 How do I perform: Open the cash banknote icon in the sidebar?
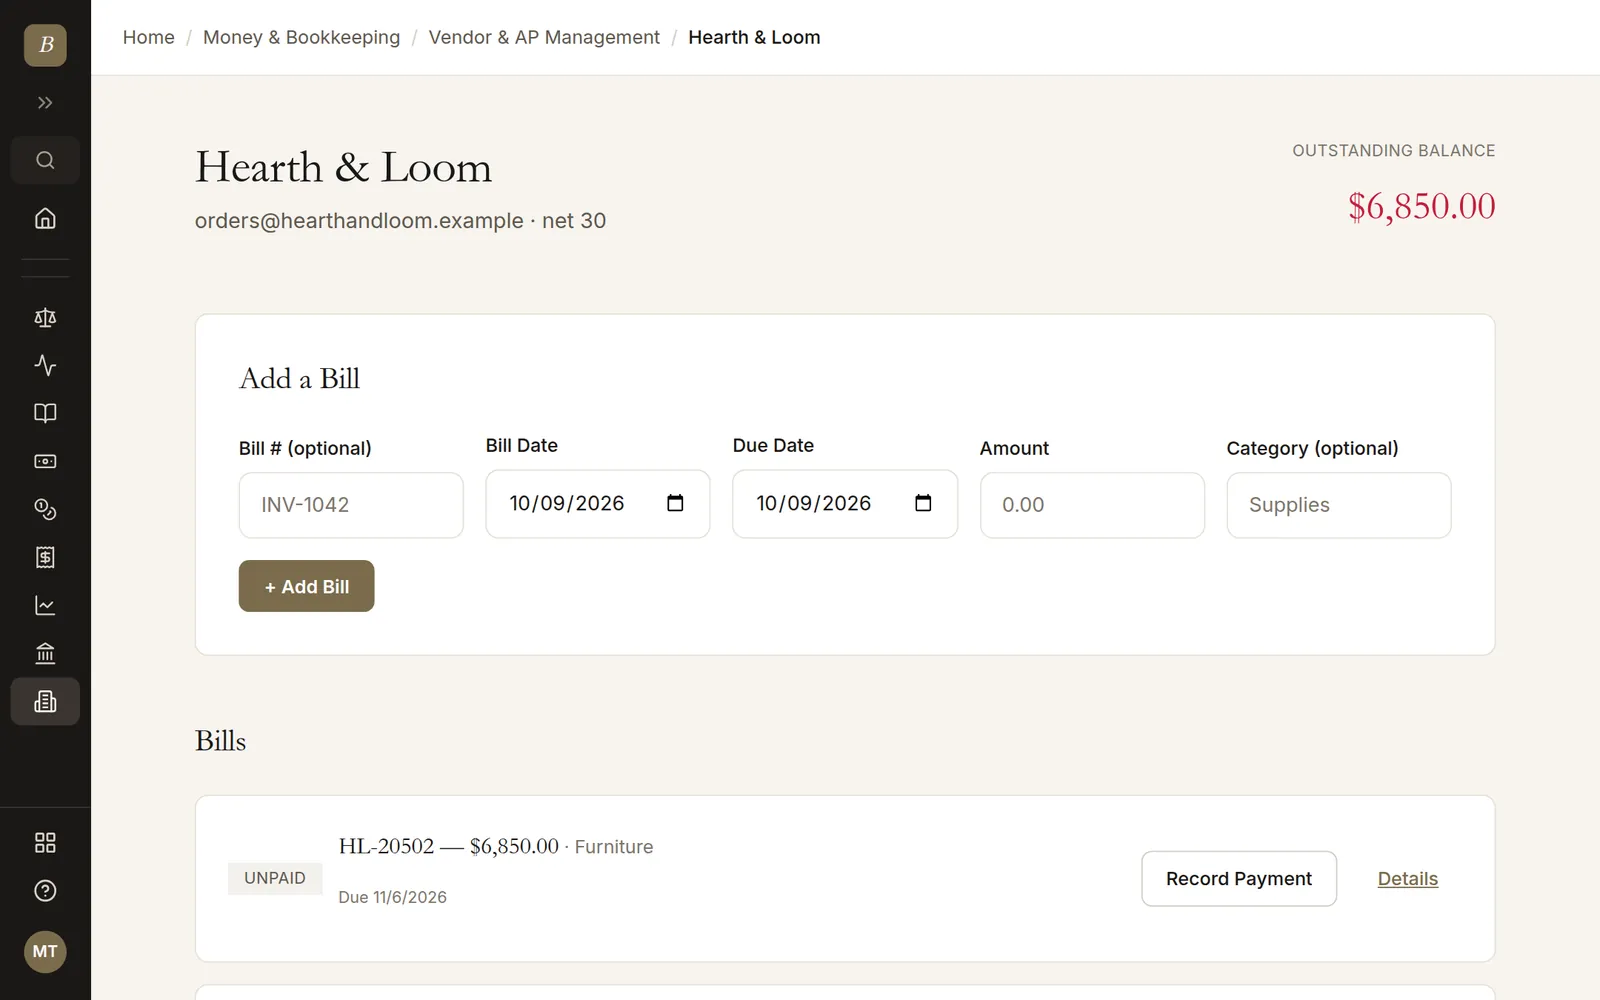coord(45,462)
